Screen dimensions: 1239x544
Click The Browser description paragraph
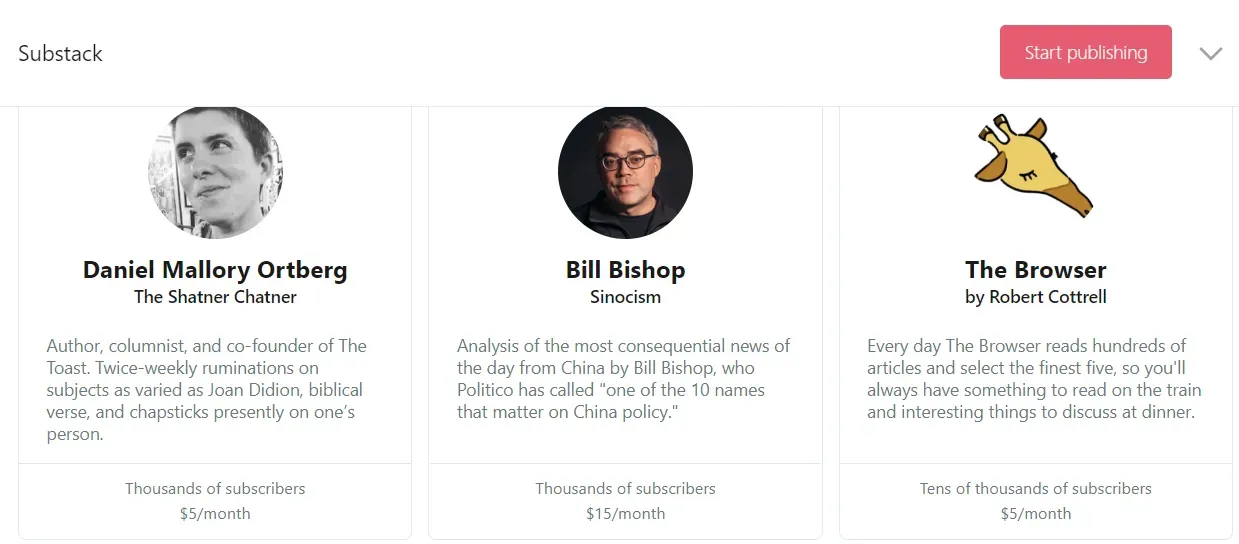[1034, 379]
